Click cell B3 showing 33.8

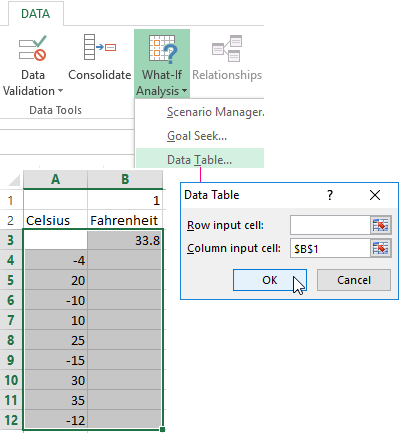[125, 240]
